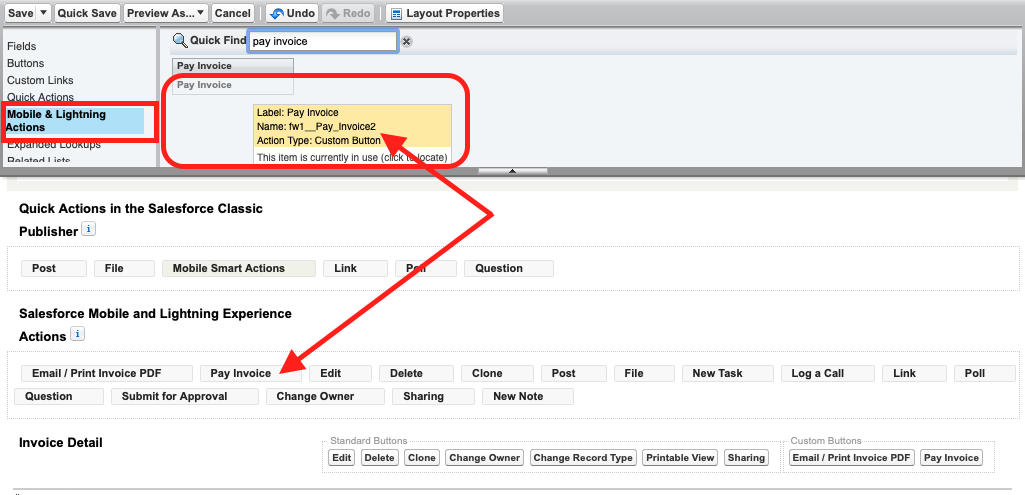Image resolution: width=1025 pixels, height=495 pixels.
Task: Click Sharing standard button
Action: pyautogui.click(x=746, y=458)
